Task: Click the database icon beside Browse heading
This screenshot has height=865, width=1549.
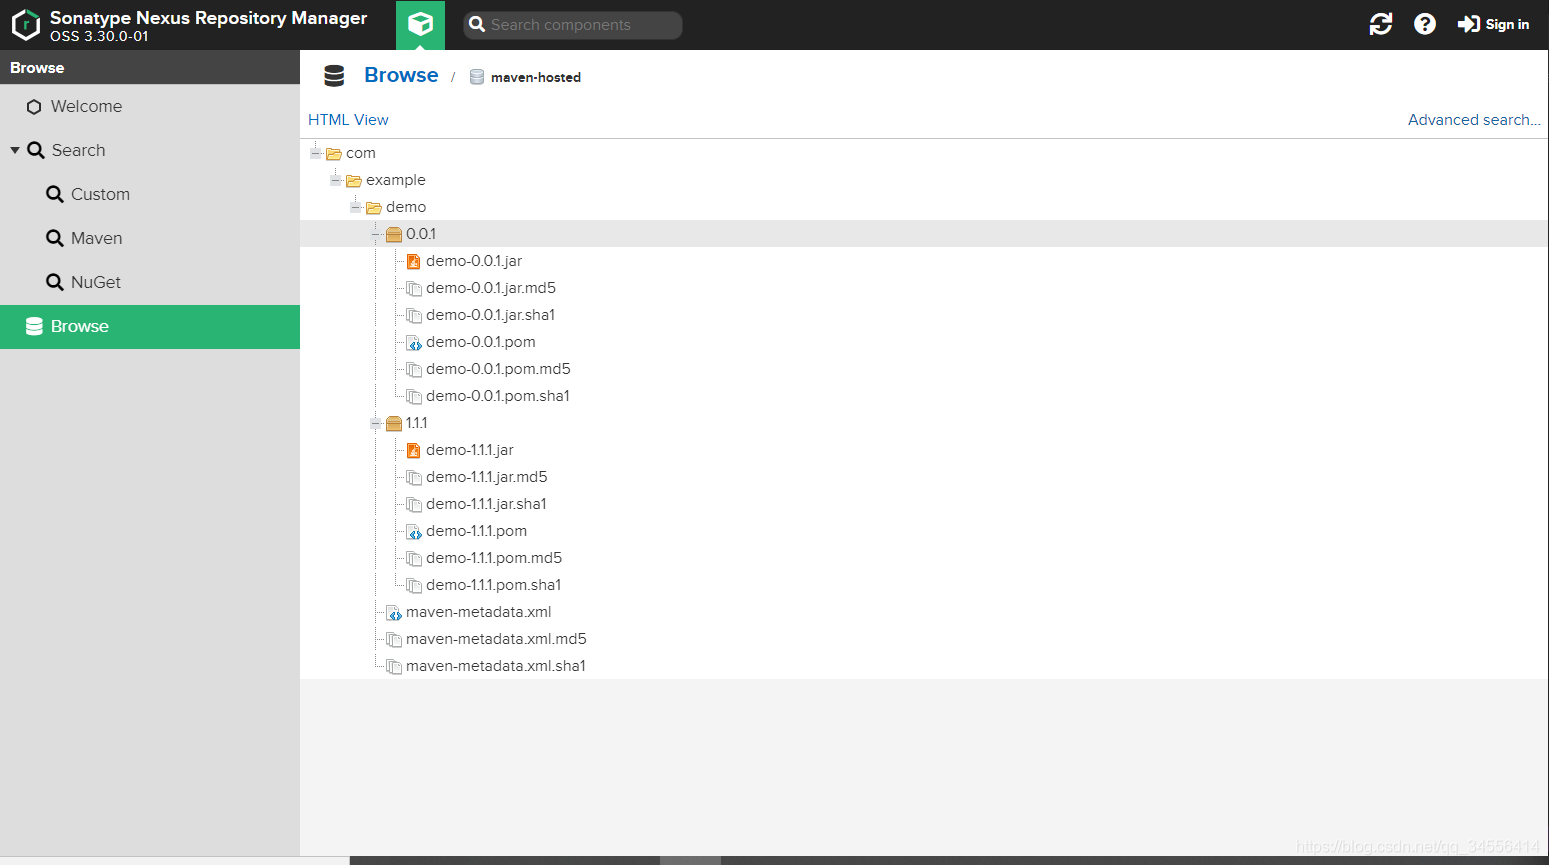Action: coord(334,76)
